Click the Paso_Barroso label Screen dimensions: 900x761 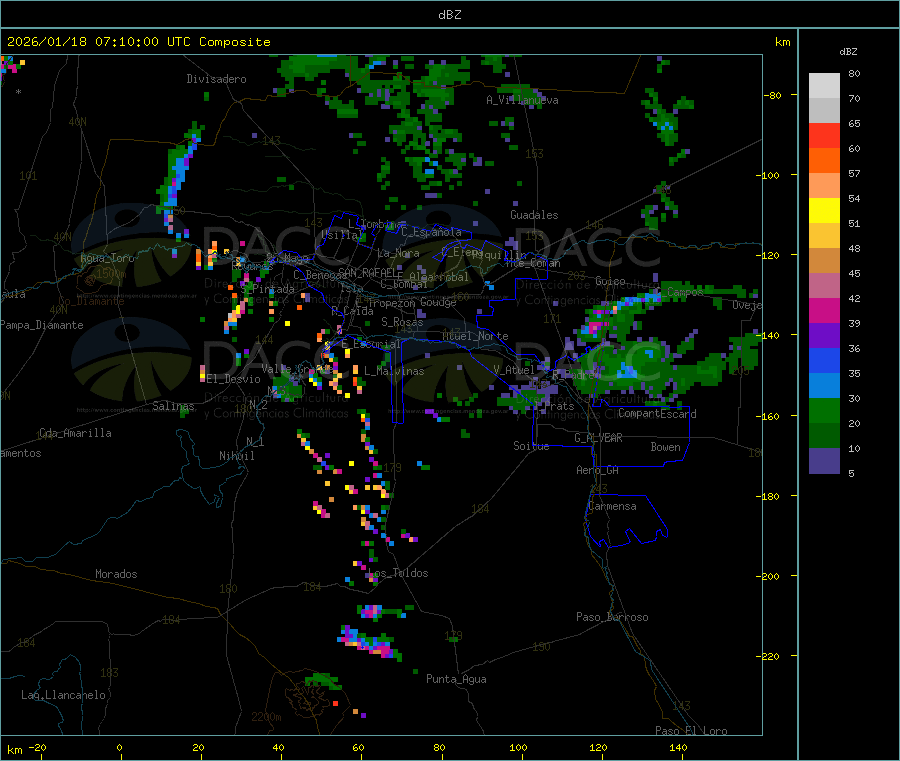click(x=612, y=617)
